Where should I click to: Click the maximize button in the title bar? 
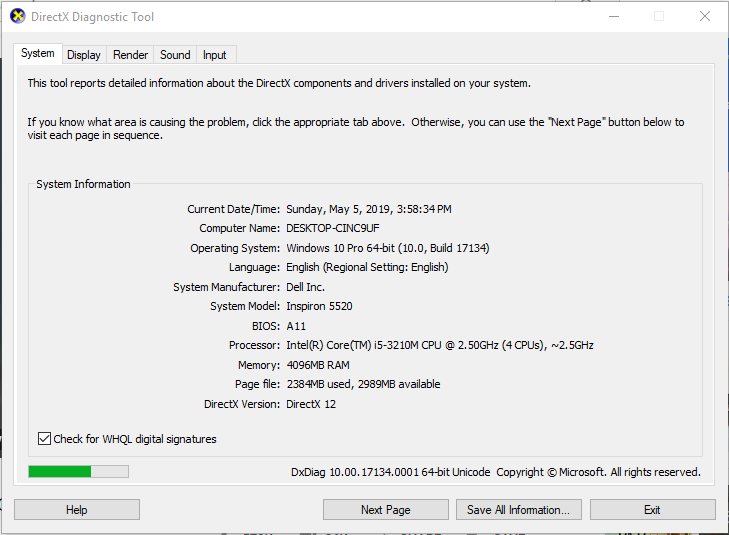659,17
